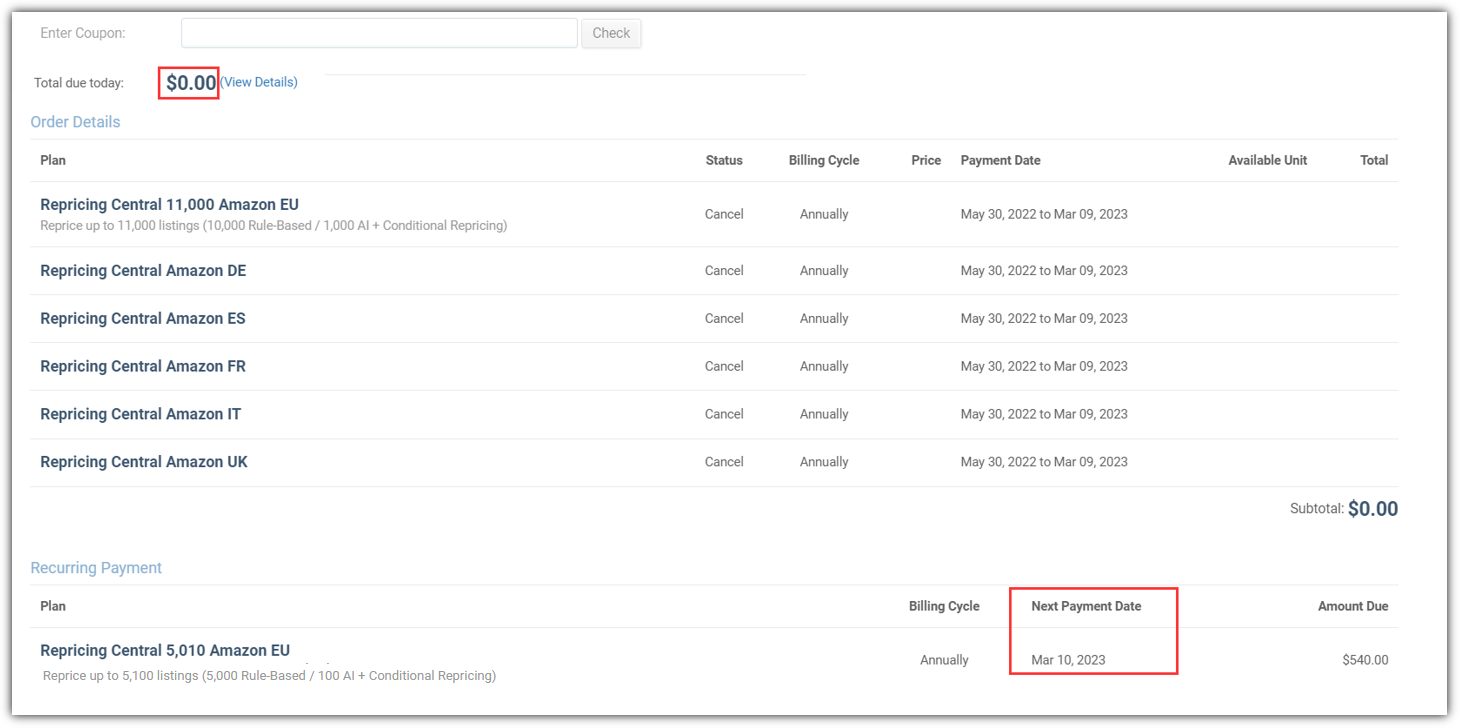Click the Next Payment Date column header

click(x=1086, y=606)
